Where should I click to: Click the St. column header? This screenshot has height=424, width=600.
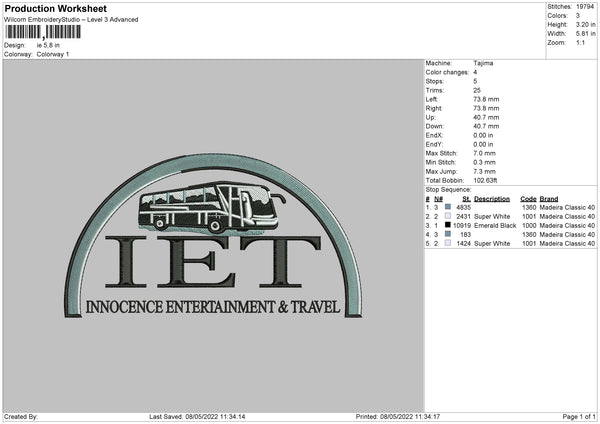(466, 199)
